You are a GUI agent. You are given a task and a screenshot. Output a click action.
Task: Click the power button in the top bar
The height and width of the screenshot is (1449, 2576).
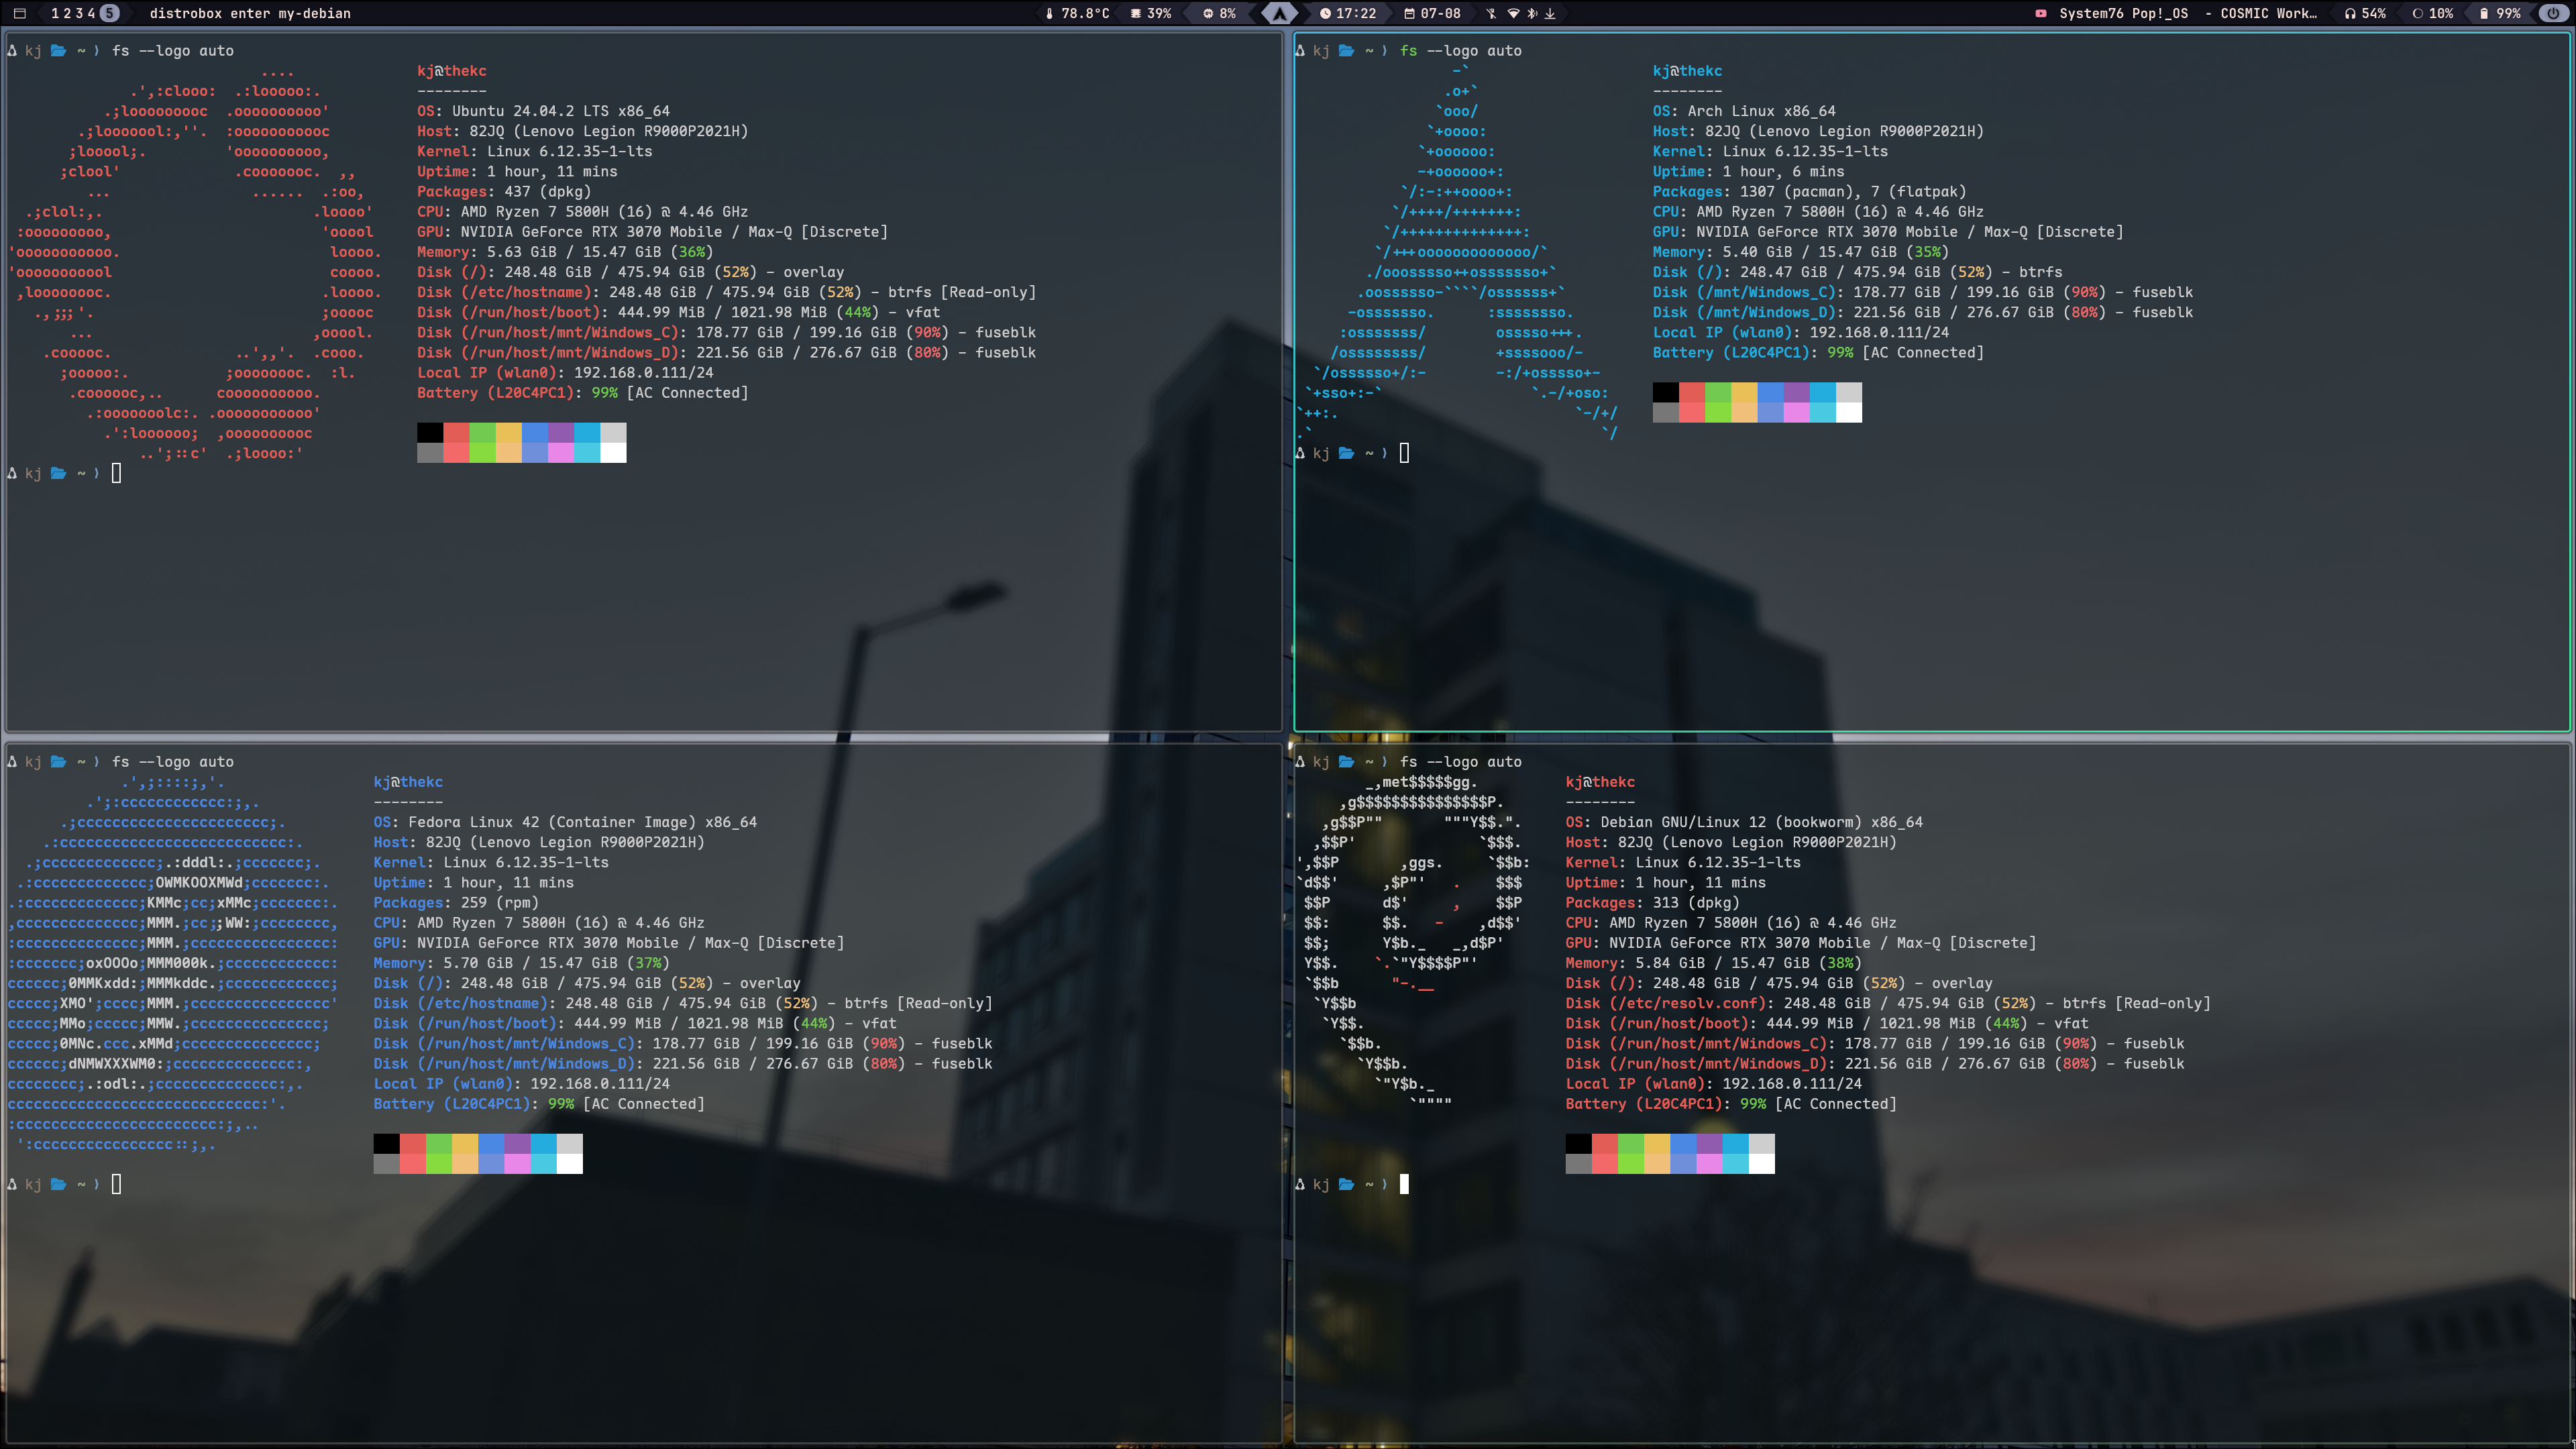point(2553,13)
